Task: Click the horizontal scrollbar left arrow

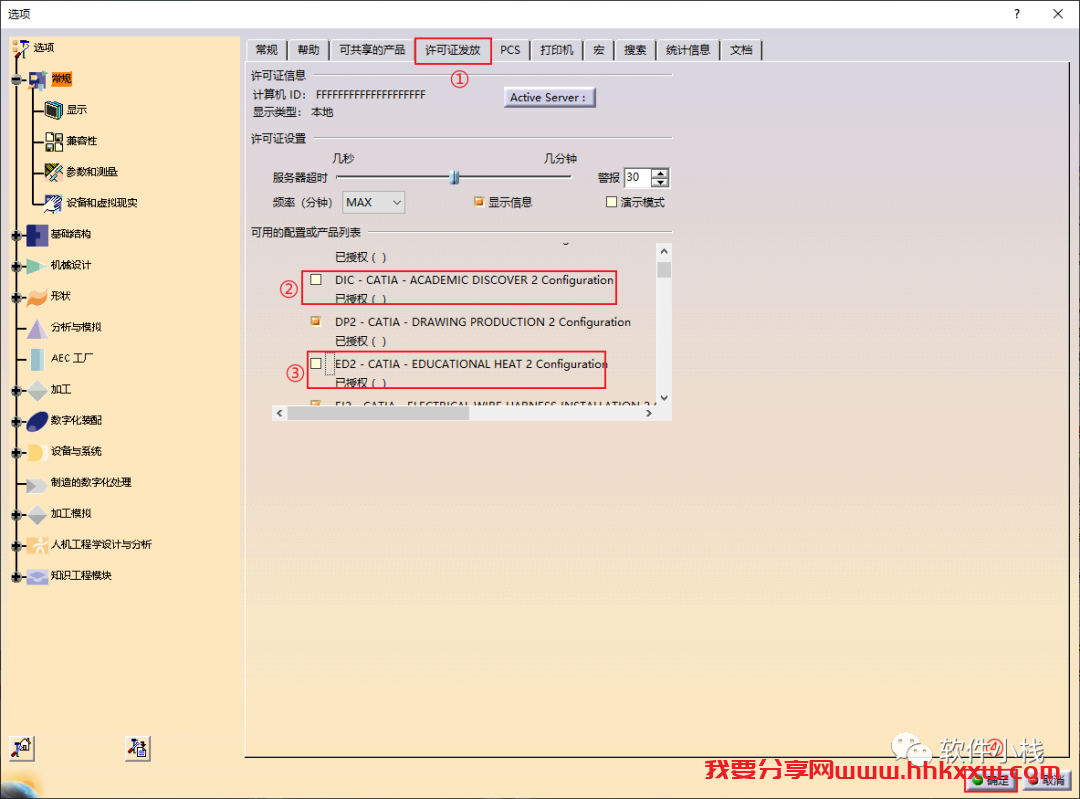Action: 279,413
